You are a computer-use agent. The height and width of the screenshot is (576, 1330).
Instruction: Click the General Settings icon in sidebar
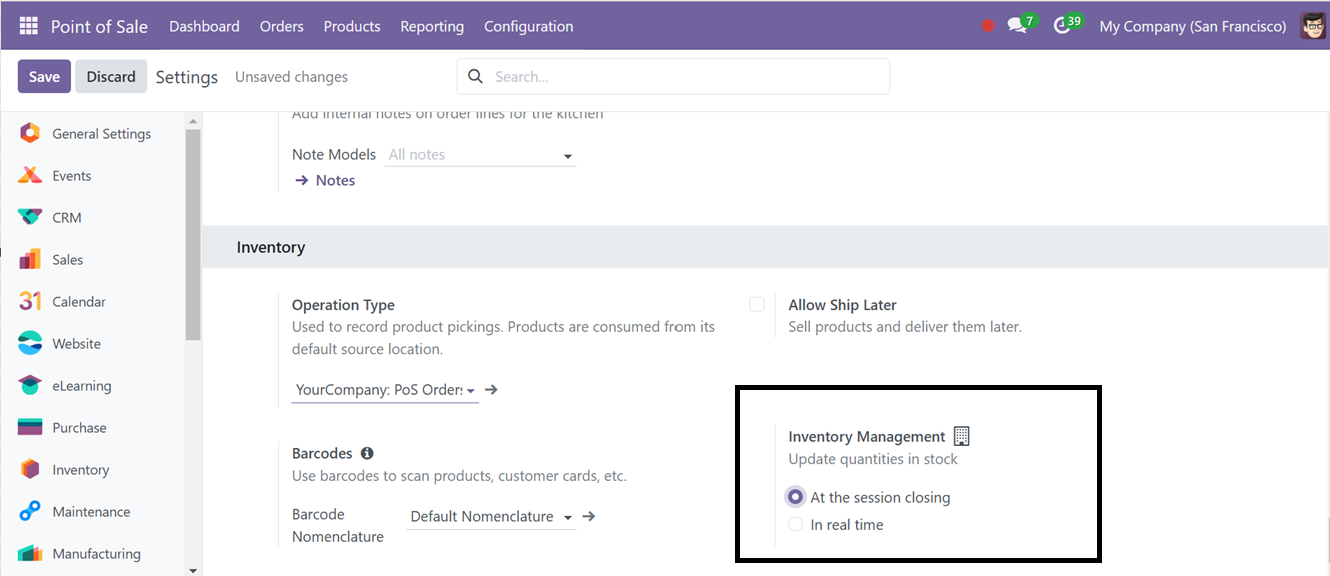pos(30,133)
